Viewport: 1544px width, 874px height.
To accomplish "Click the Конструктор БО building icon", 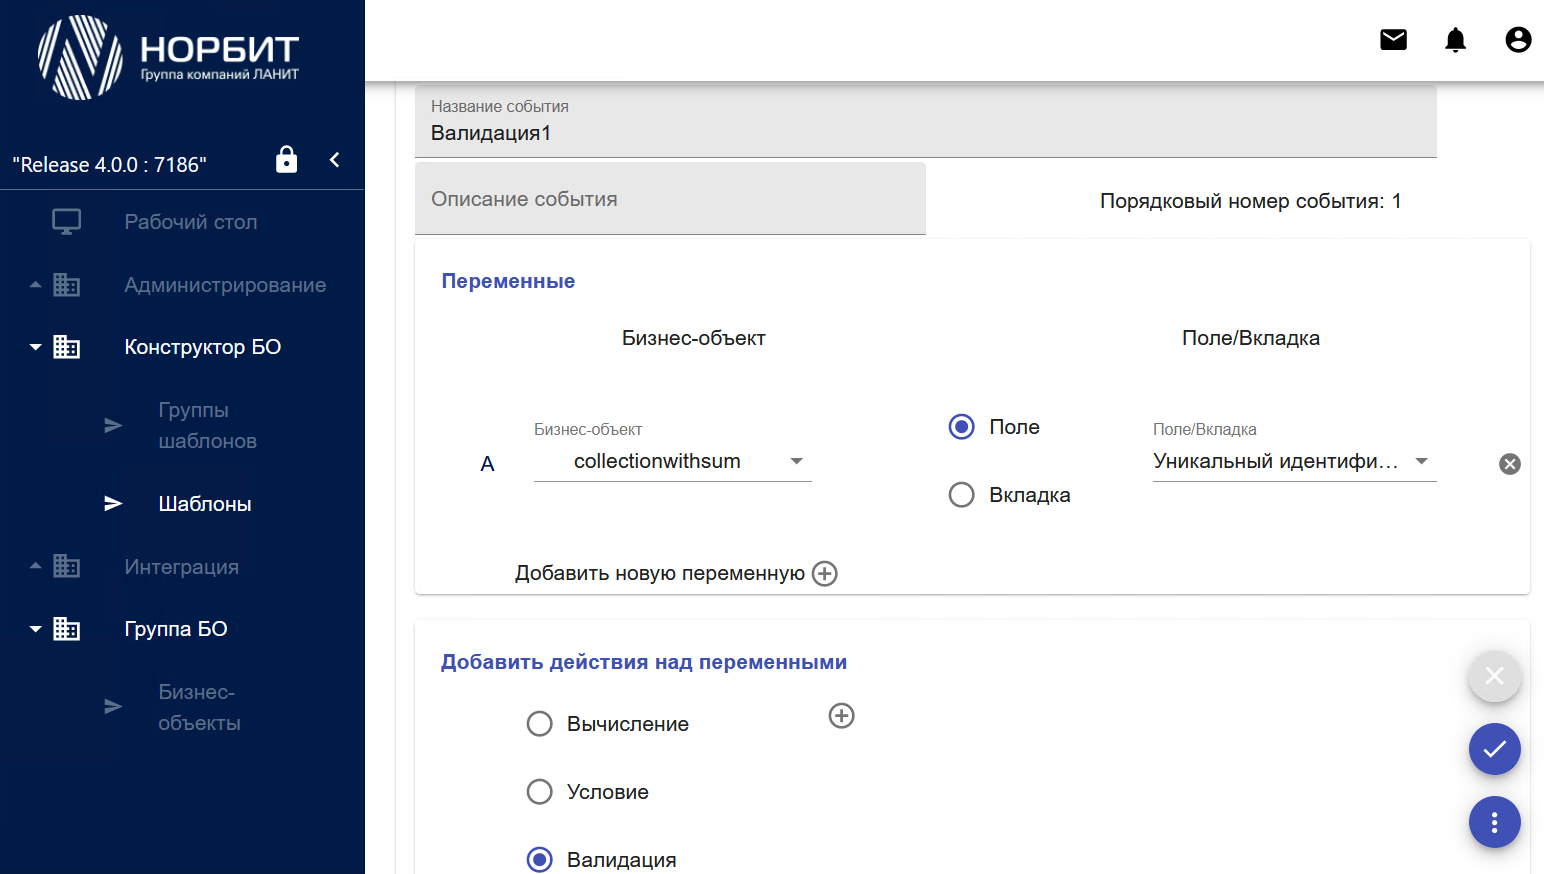I will (x=67, y=347).
